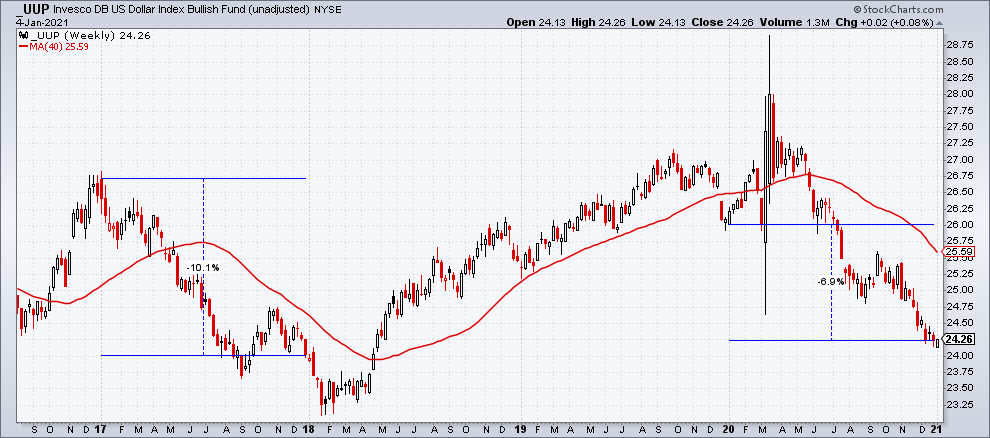This screenshot has width=990, height=438.
Task: Click the 24.00 price axis label
Action: 958,356
